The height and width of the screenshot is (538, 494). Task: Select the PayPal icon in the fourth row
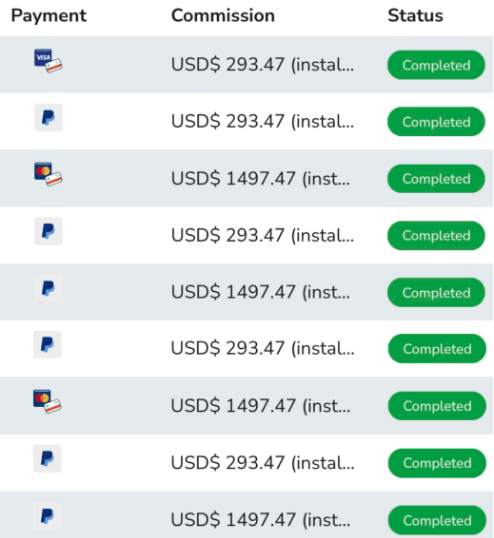point(48,231)
